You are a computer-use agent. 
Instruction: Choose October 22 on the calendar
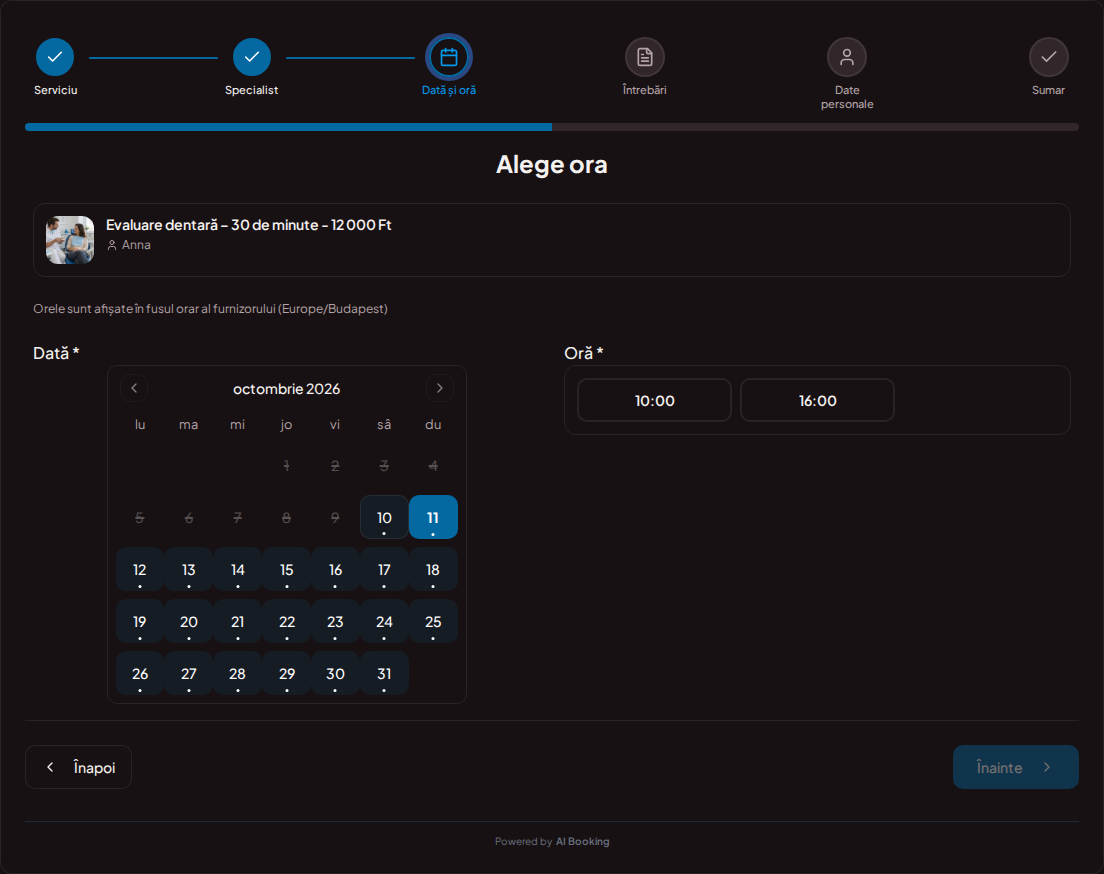(287, 622)
